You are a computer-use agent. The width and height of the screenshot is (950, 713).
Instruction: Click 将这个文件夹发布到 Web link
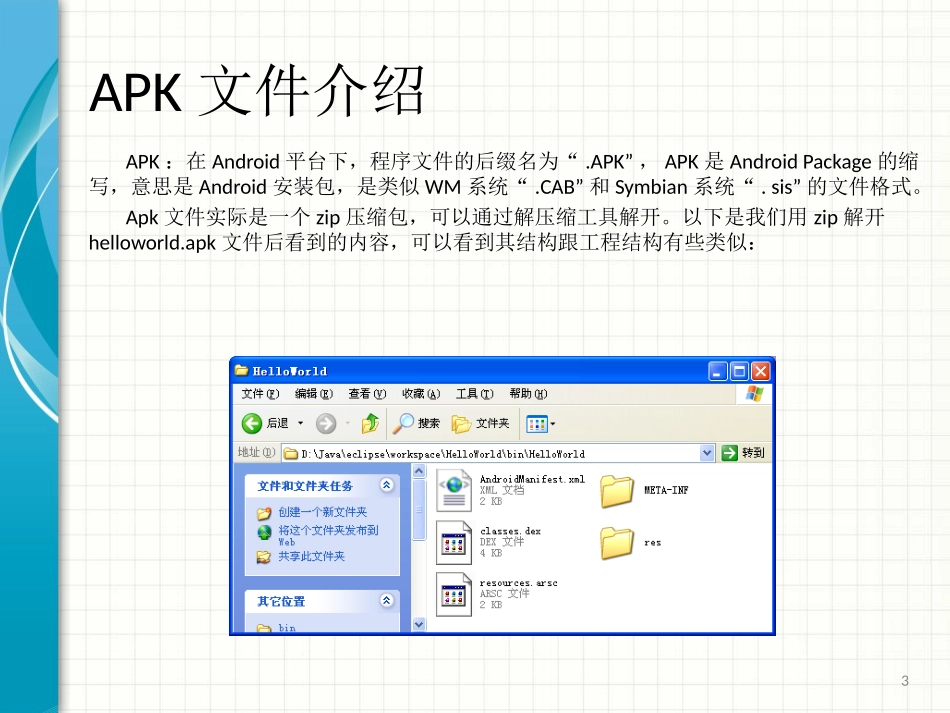click(328, 536)
